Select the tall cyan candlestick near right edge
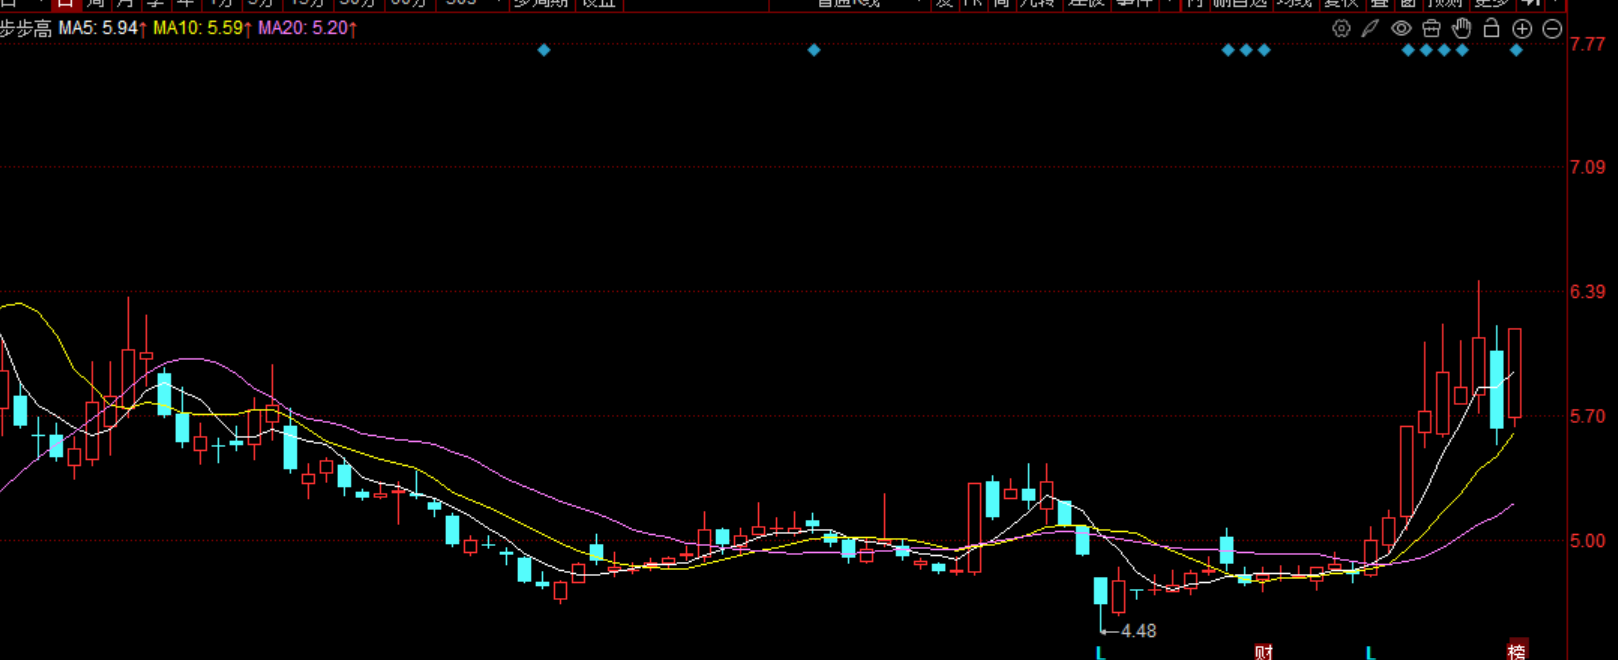1618x660 pixels. 1497,389
